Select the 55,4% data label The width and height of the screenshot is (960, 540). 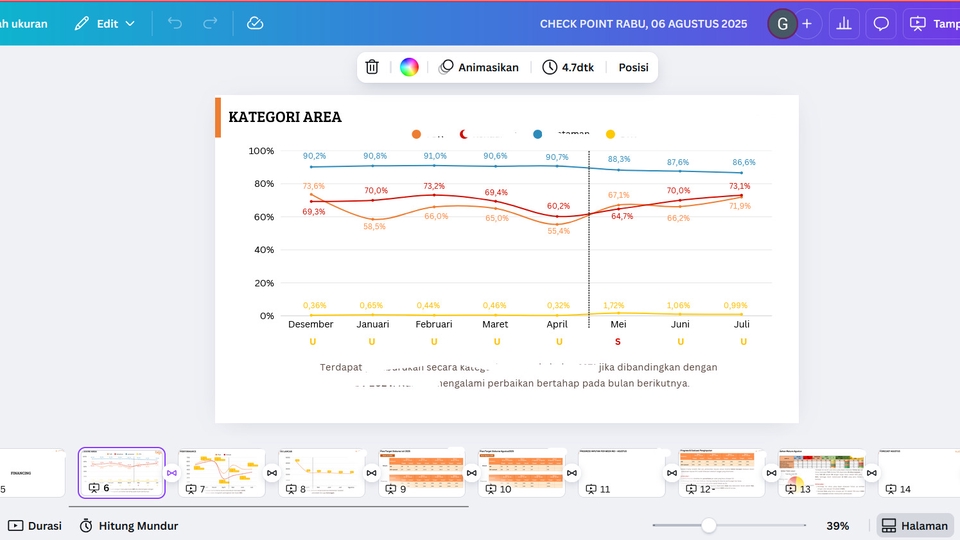tap(558, 231)
